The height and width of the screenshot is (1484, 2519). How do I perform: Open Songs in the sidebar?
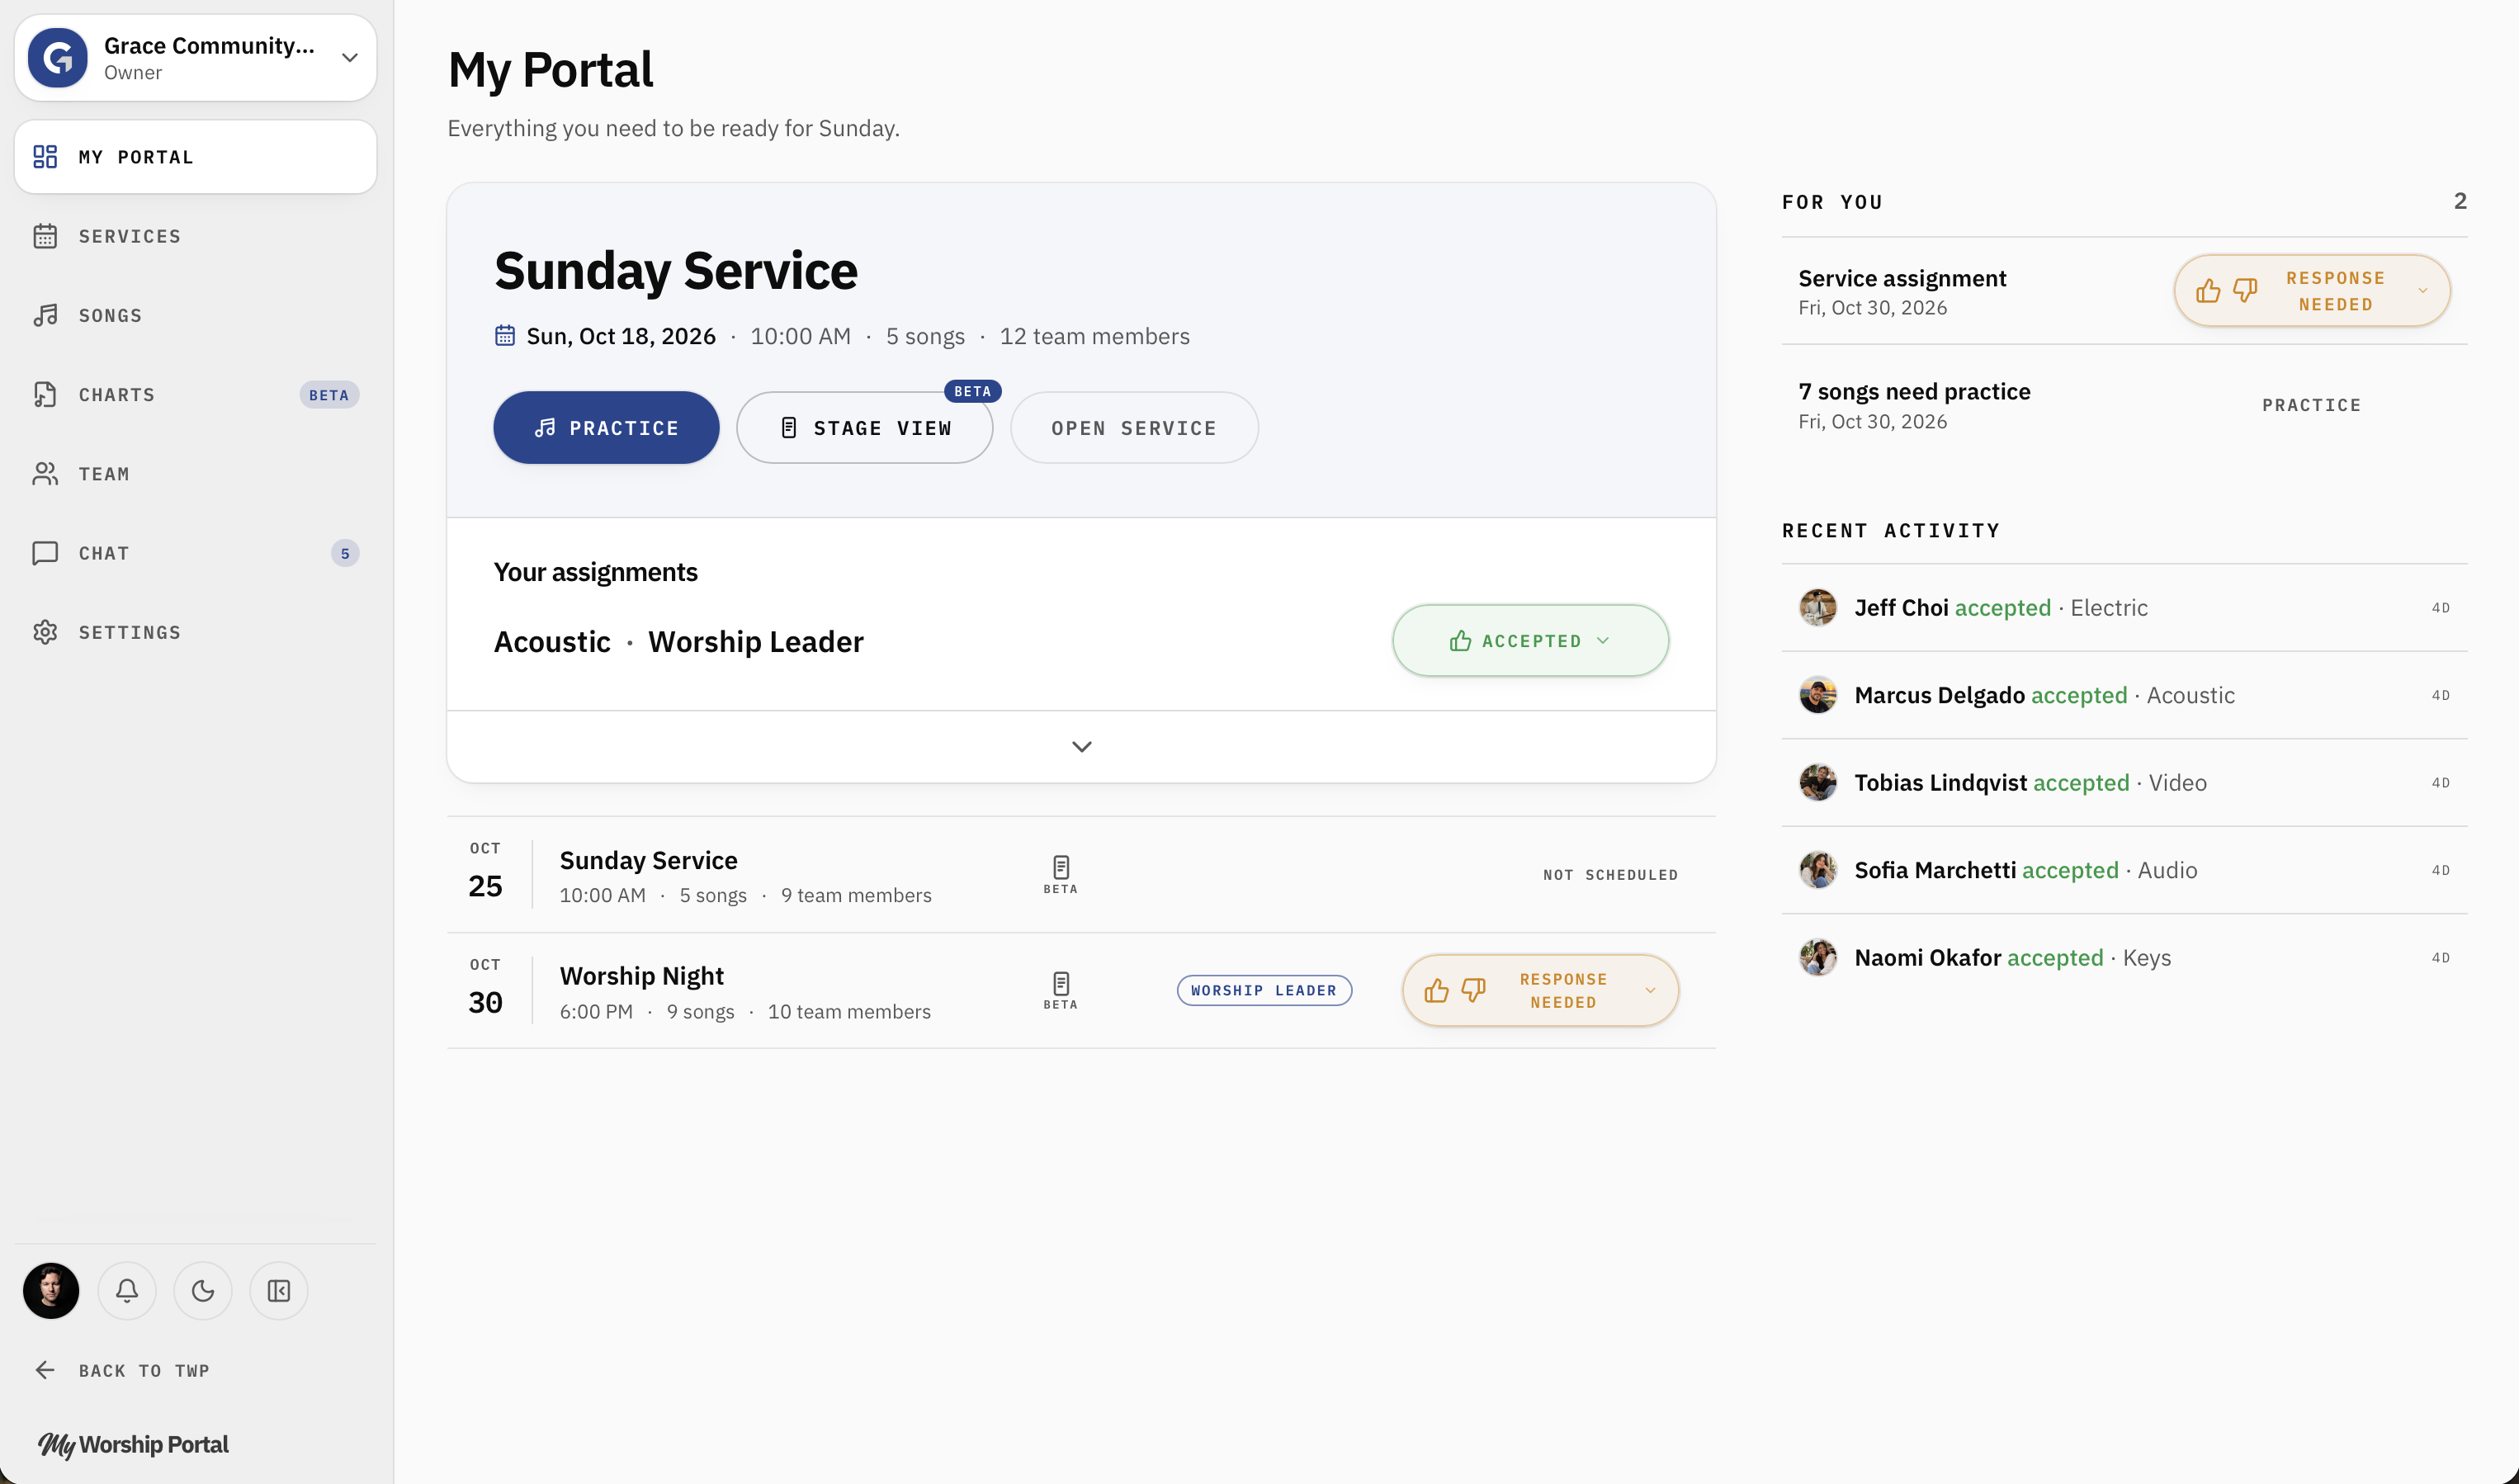coord(195,315)
